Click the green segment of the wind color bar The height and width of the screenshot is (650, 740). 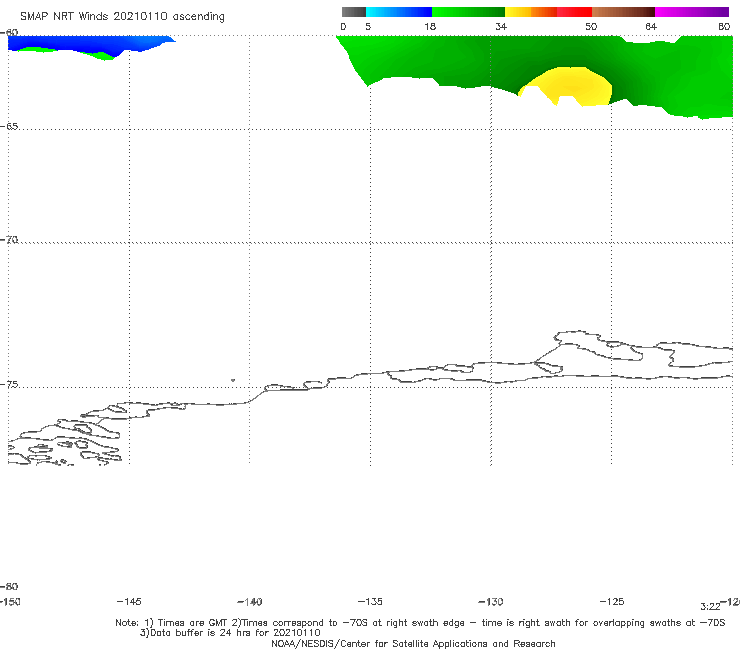(468, 12)
